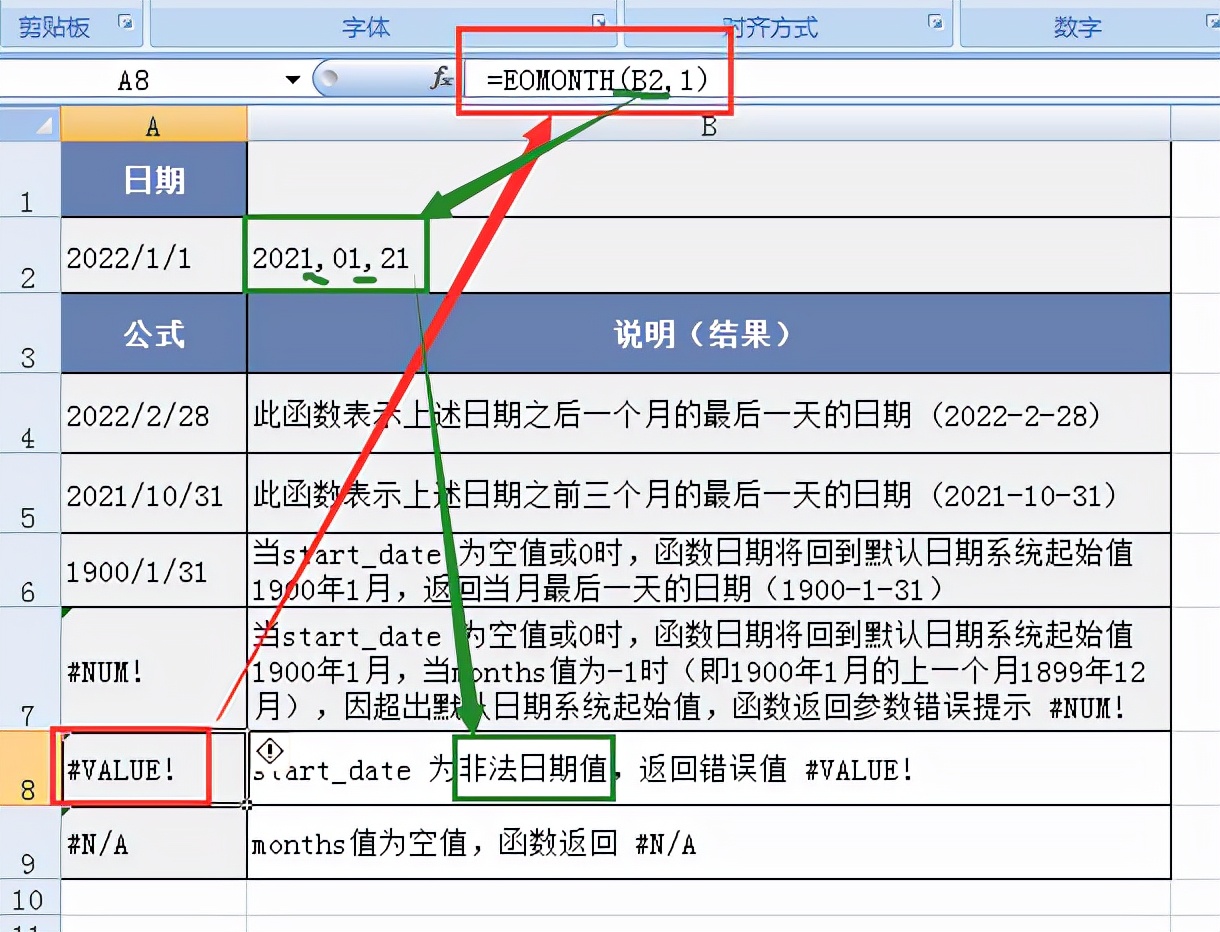Click the 字体 group label
The width and height of the screenshot is (1220, 932).
click(x=366, y=26)
